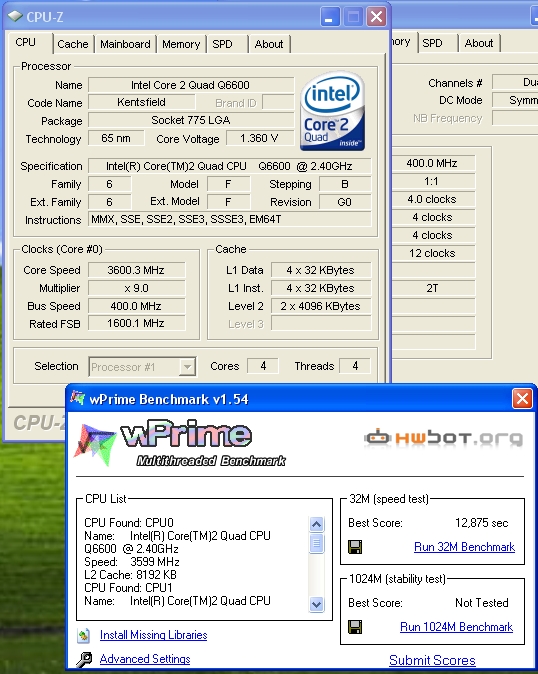Screen dimensions: 538x674
Task: Click Install Missing Libraries link
Action: [x=153, y=635]
